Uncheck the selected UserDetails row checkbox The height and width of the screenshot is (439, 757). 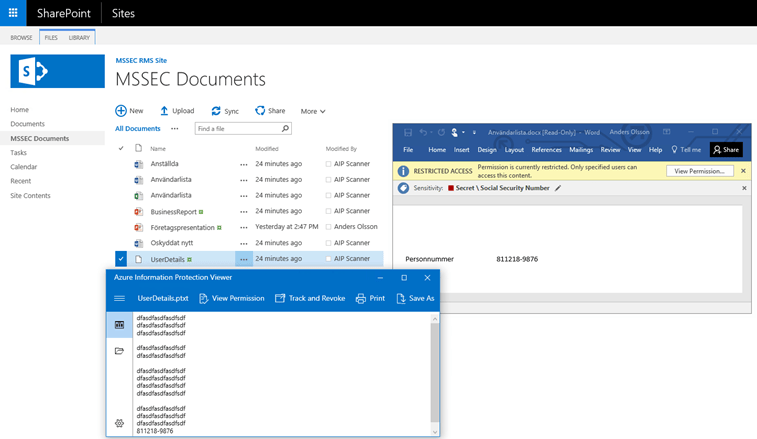pos(121,259)
